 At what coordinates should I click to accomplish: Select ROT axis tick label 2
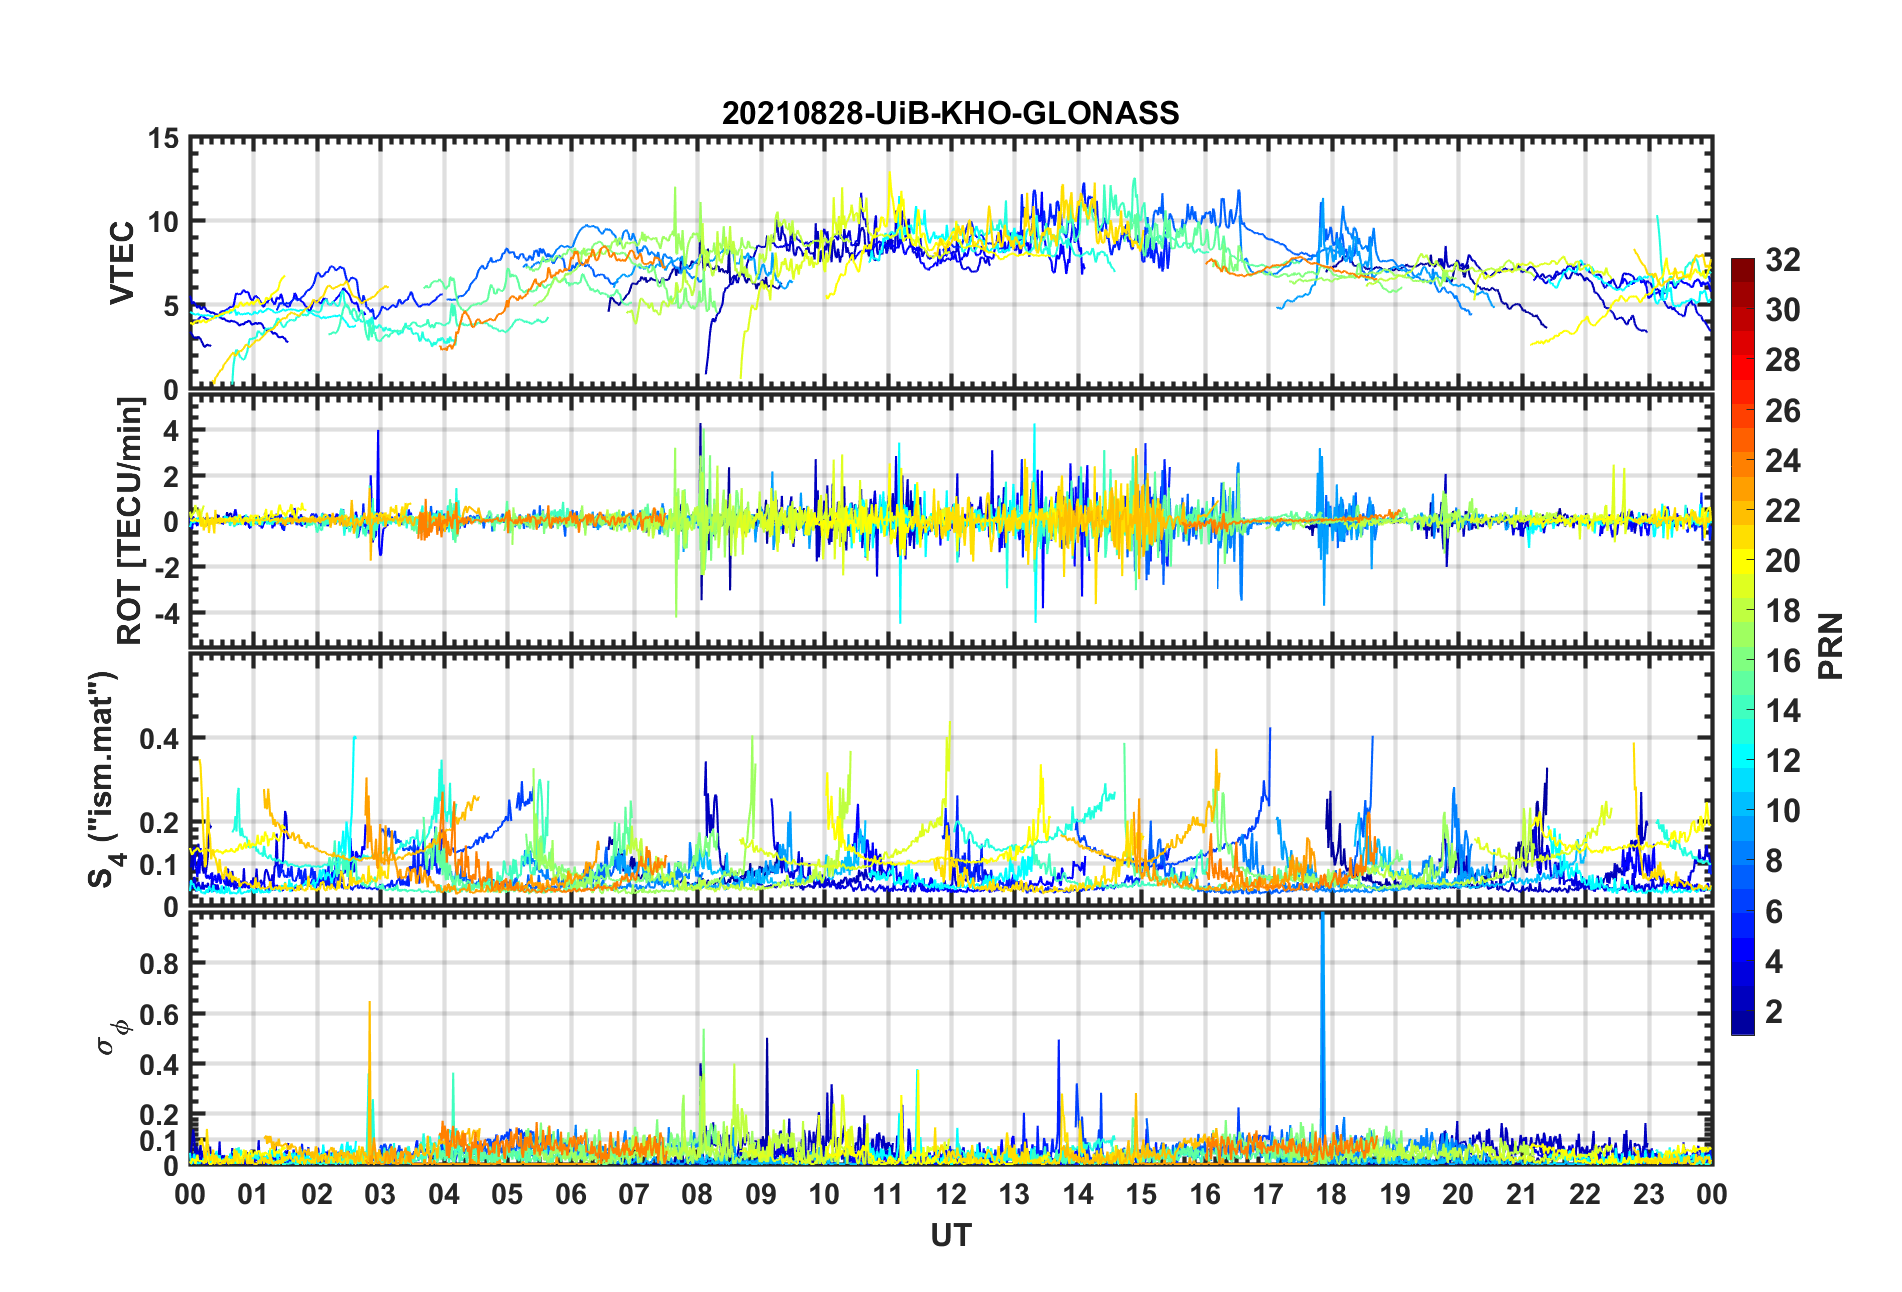171,476
